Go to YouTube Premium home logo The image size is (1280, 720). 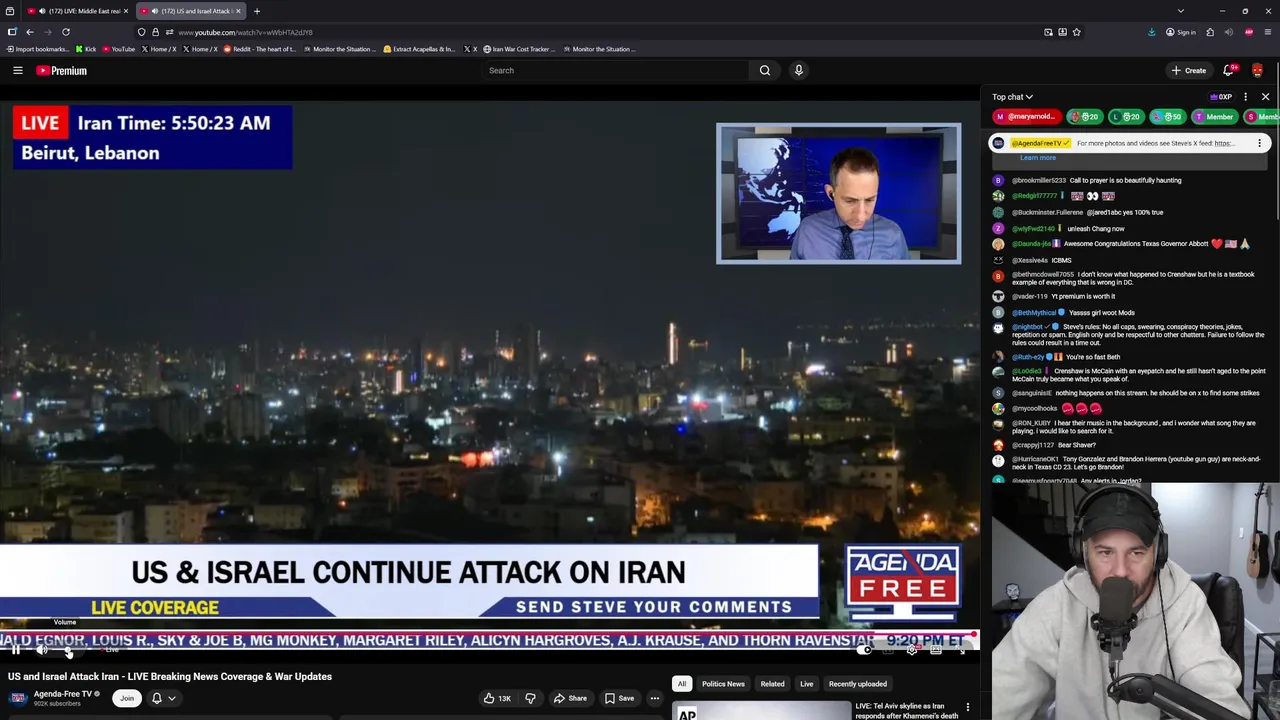(62, 70)
